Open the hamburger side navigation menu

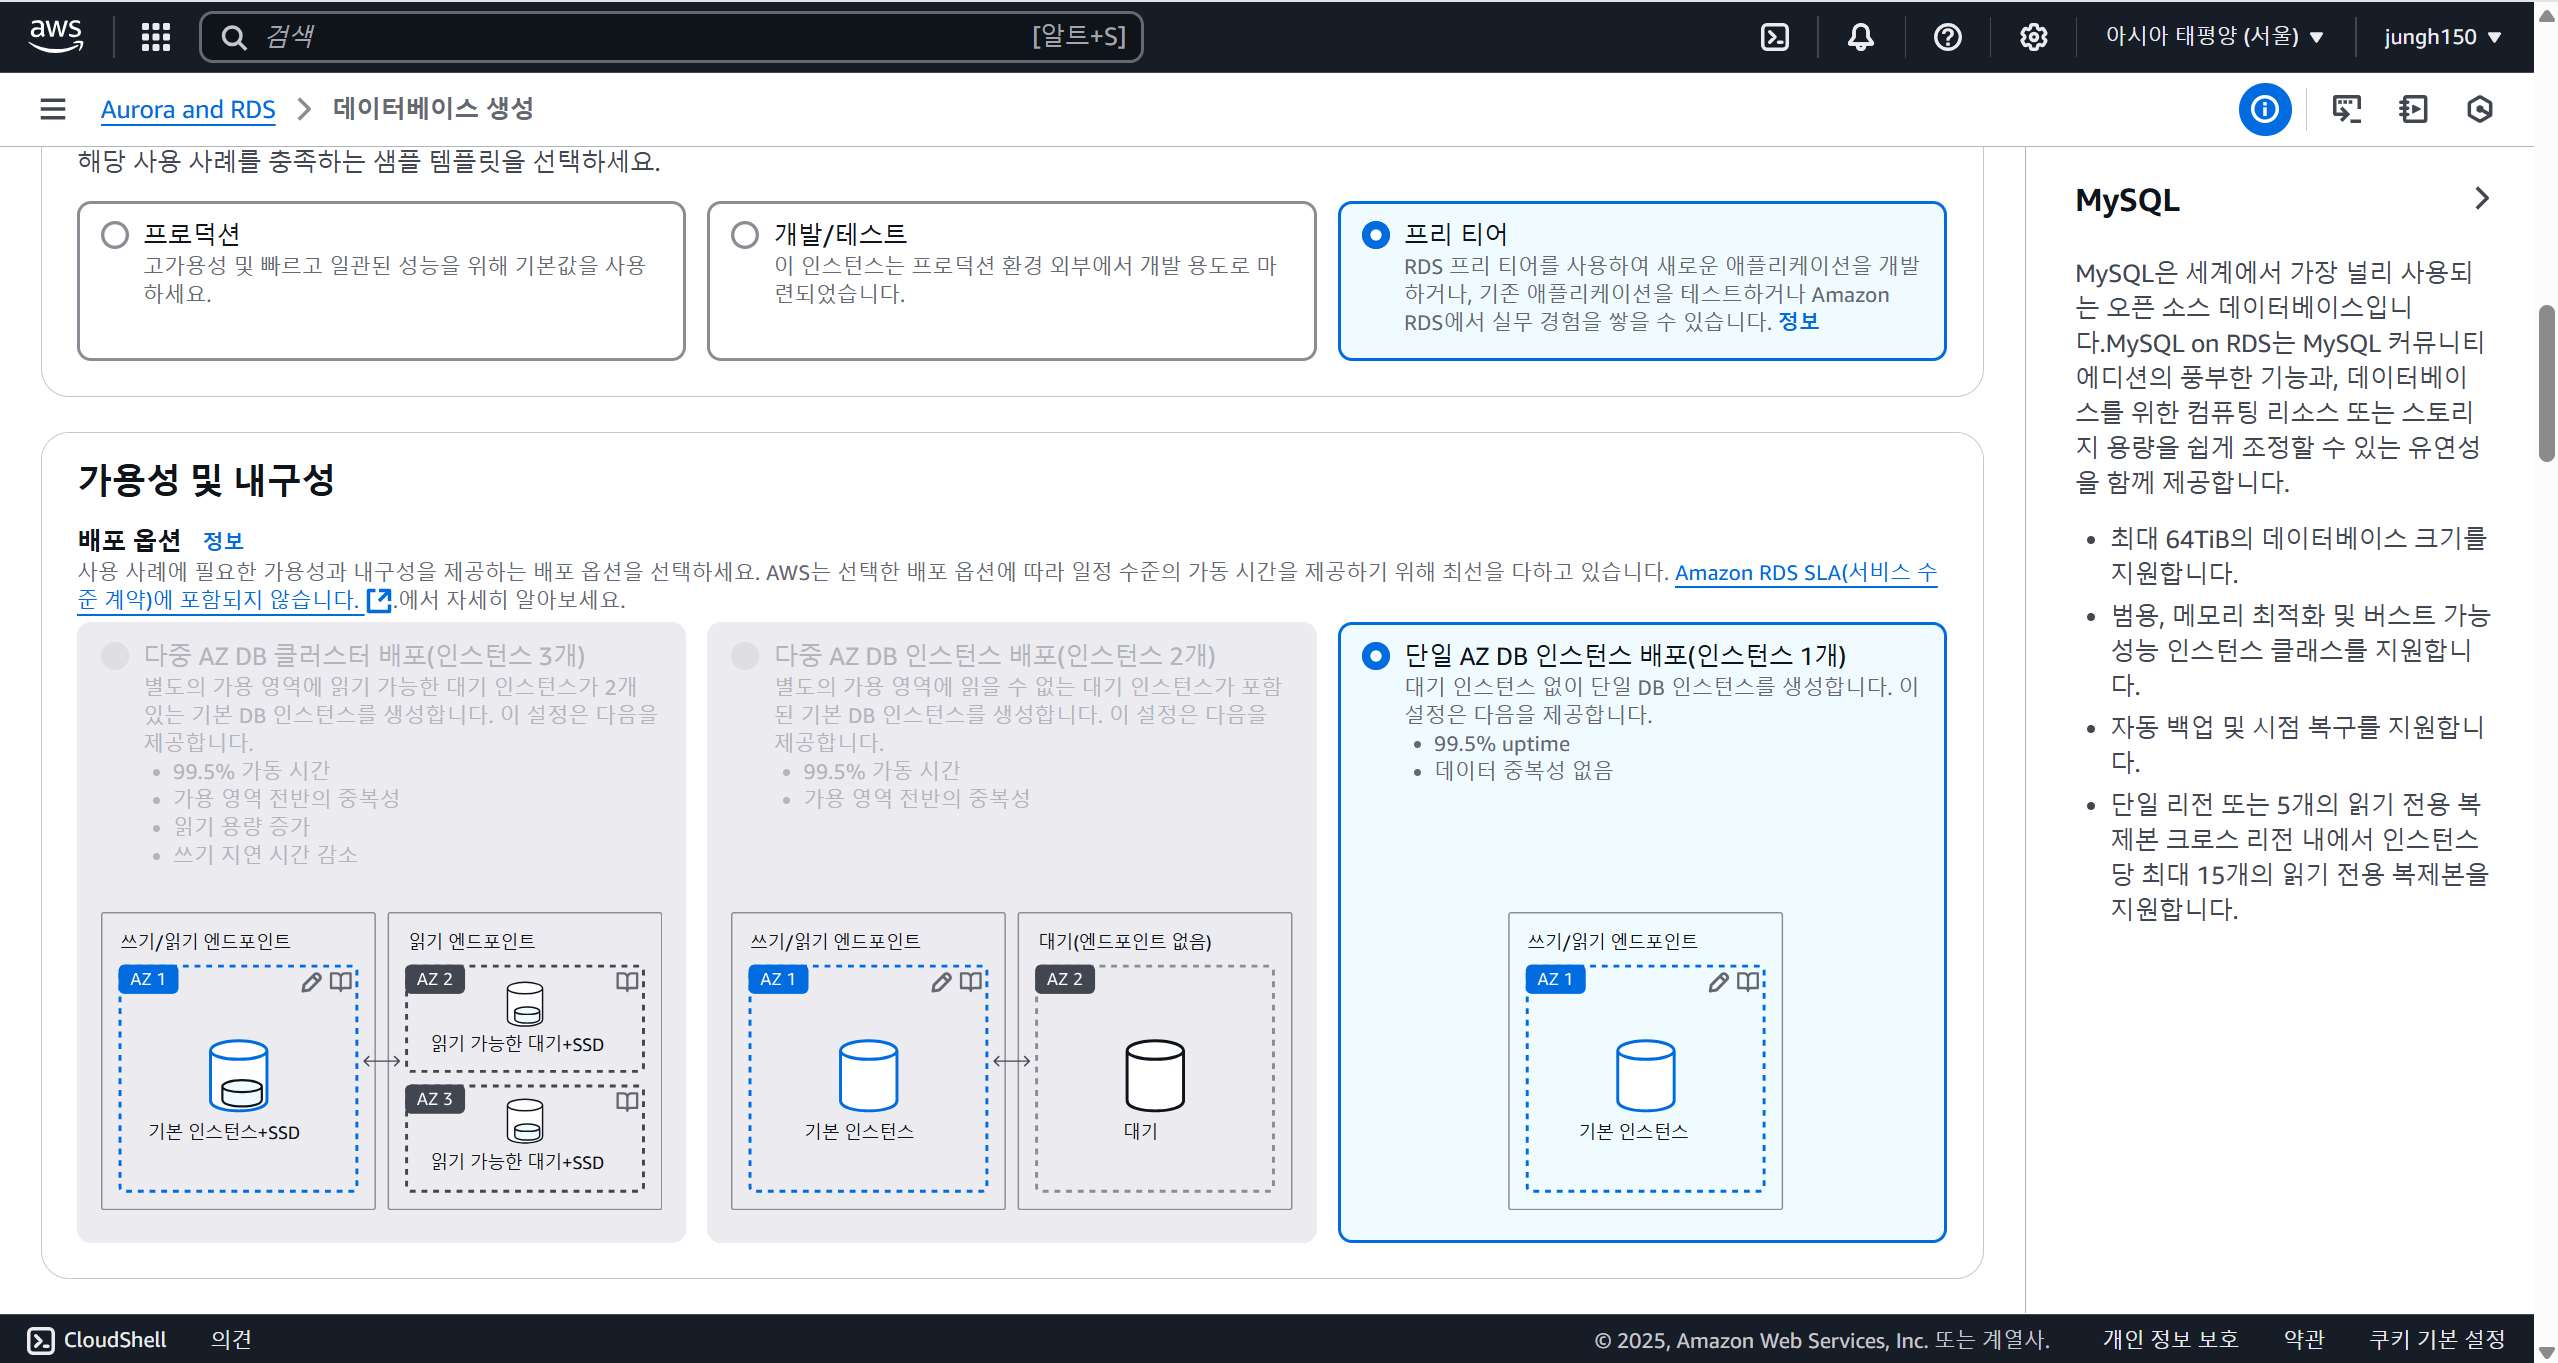pyautogui.click(x=53, y=109)
